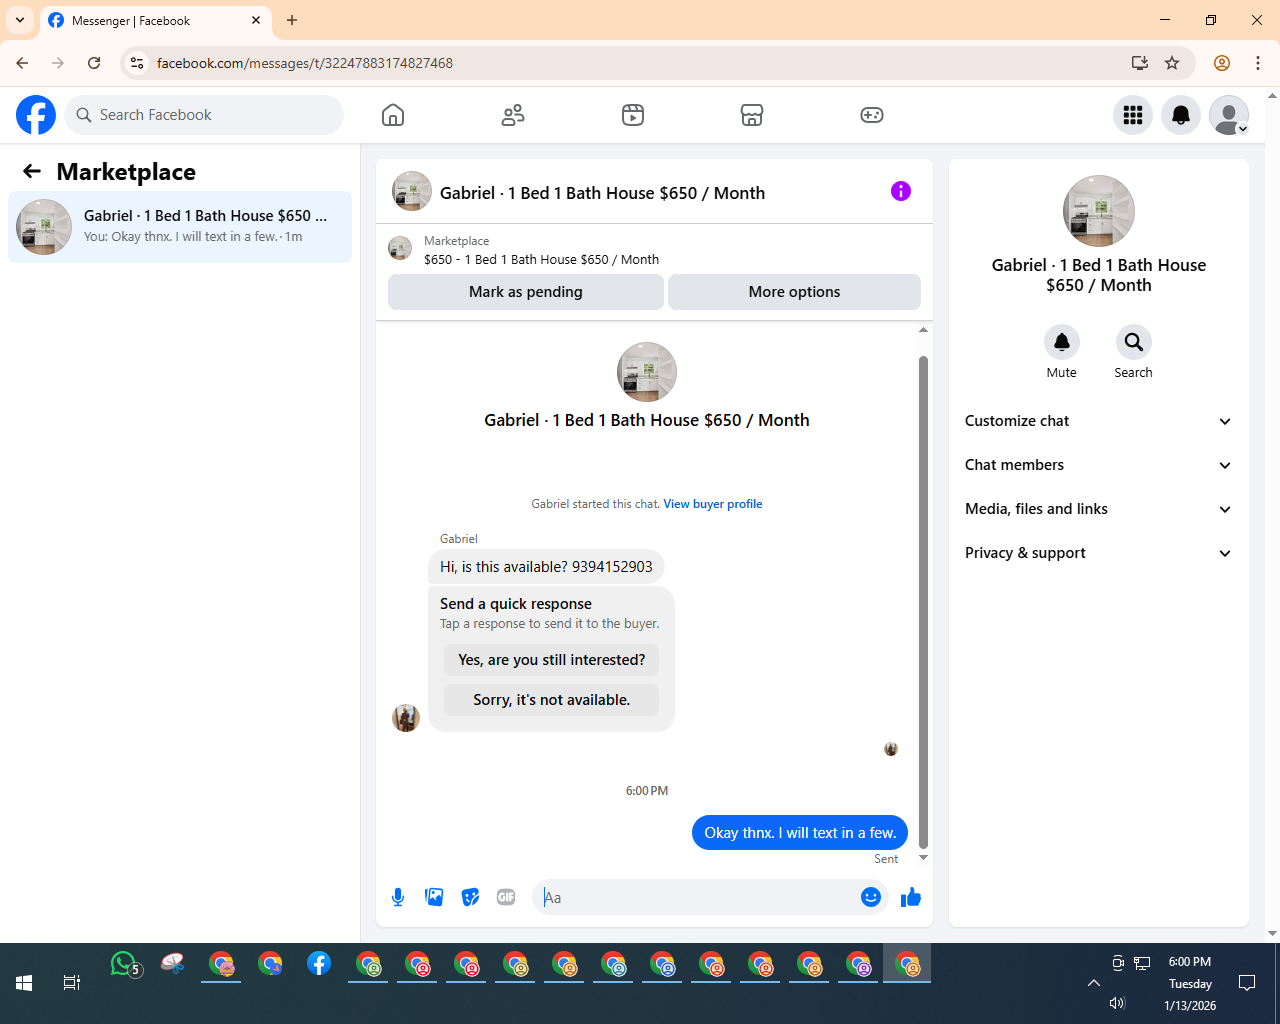Expand the Customize chat section
1280x1024 pixels.
point(1098,421)
